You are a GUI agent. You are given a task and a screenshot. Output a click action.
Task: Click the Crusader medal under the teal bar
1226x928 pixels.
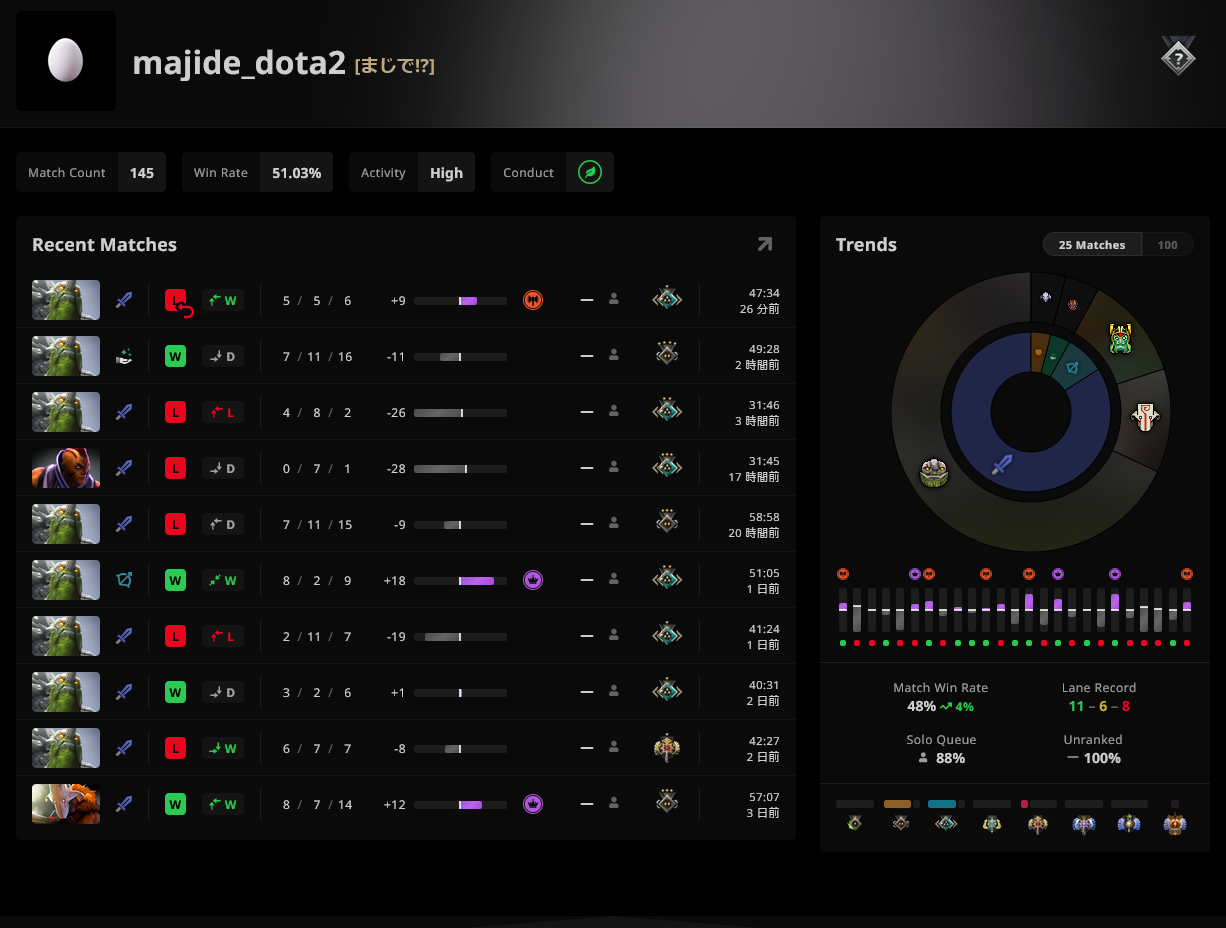click(946, 824)
